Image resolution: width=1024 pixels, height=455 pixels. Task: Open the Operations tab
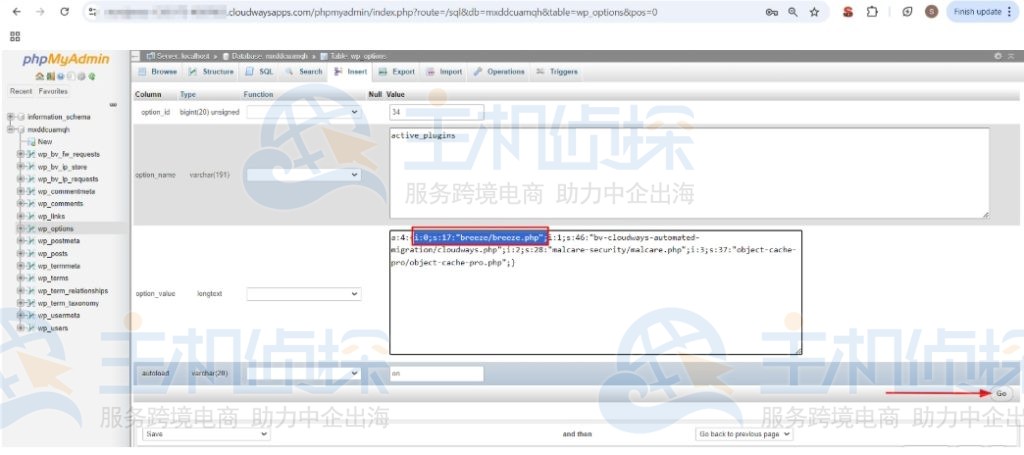500,72
